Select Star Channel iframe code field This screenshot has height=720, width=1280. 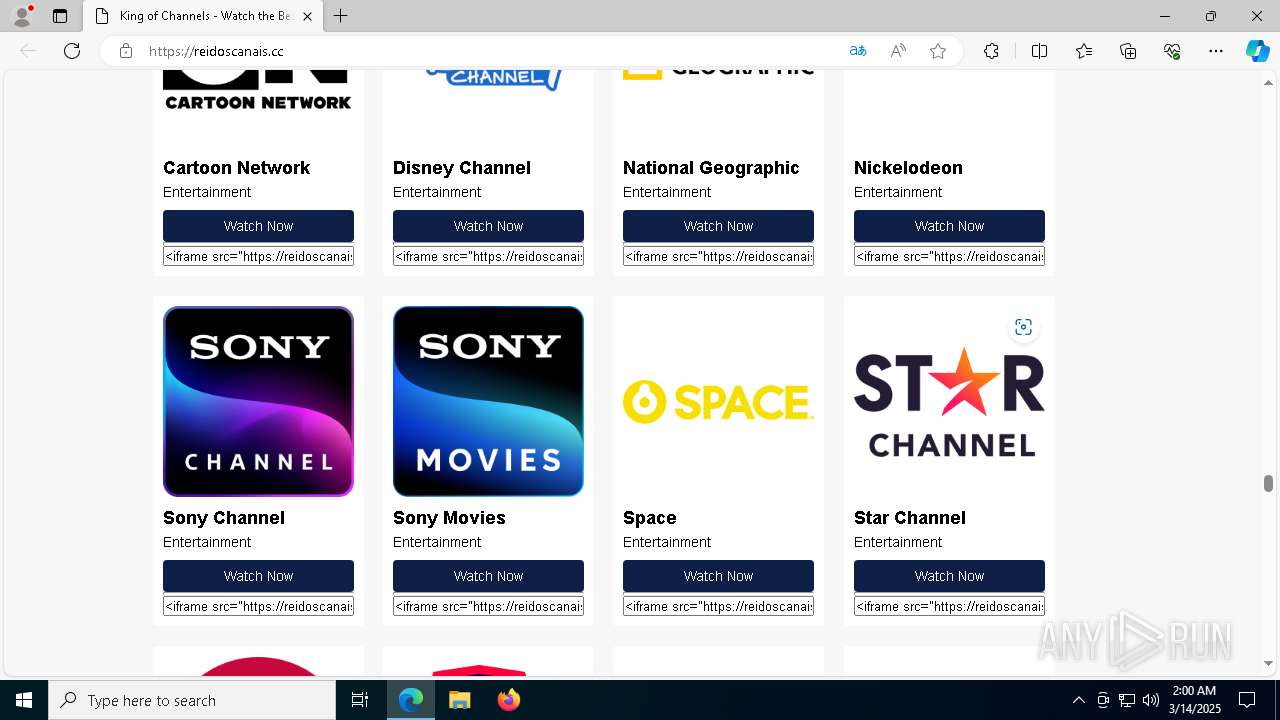(x=949, y=606)
